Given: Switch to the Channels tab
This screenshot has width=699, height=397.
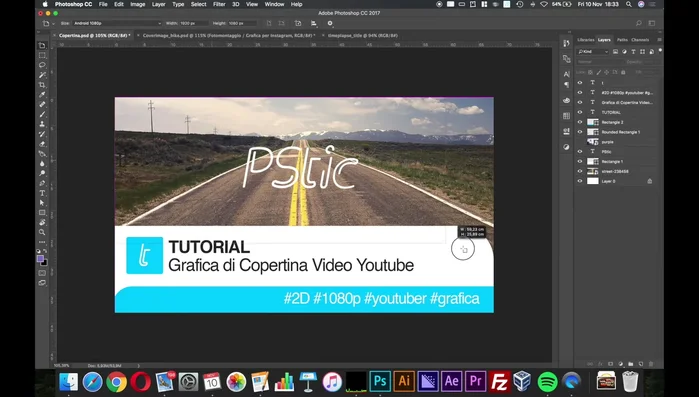Looking at the screenshot, I should 640,40.
